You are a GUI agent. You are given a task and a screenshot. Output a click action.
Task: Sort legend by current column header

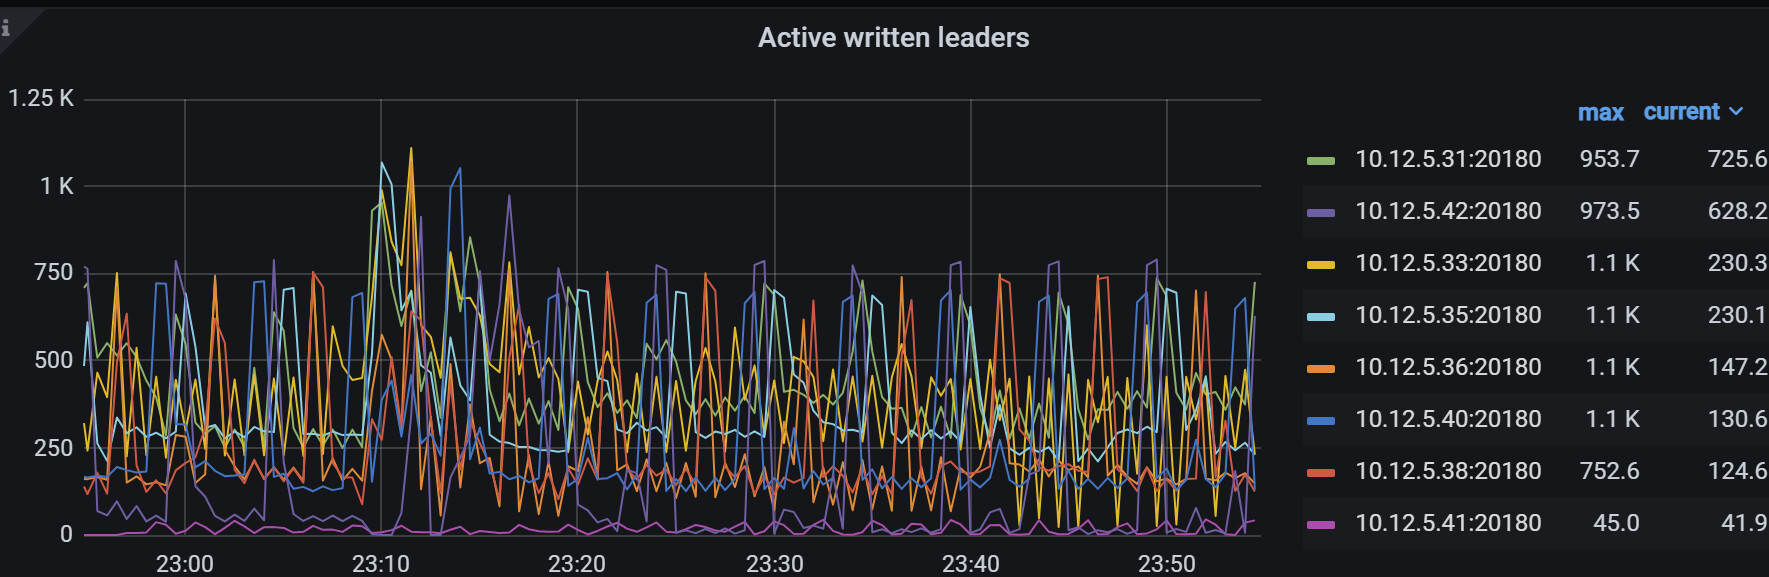click(1681, 112)
